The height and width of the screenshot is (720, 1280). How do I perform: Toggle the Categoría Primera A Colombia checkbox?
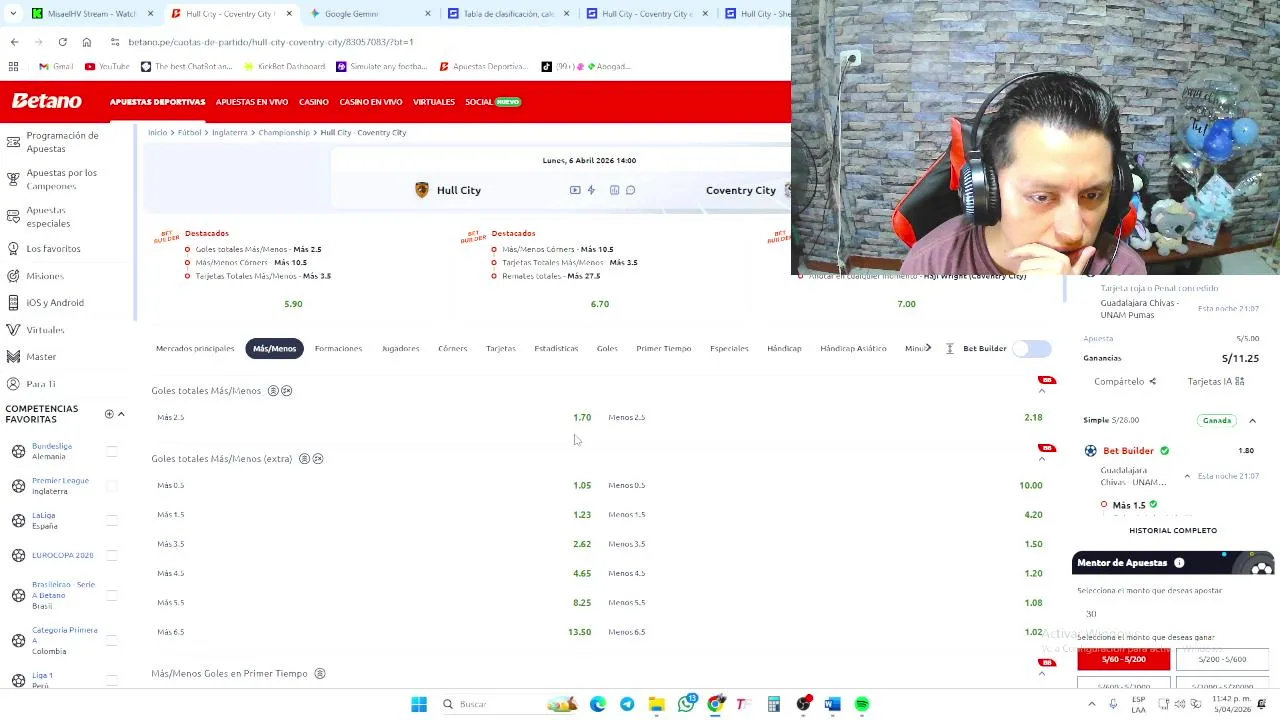coord(111,640)
